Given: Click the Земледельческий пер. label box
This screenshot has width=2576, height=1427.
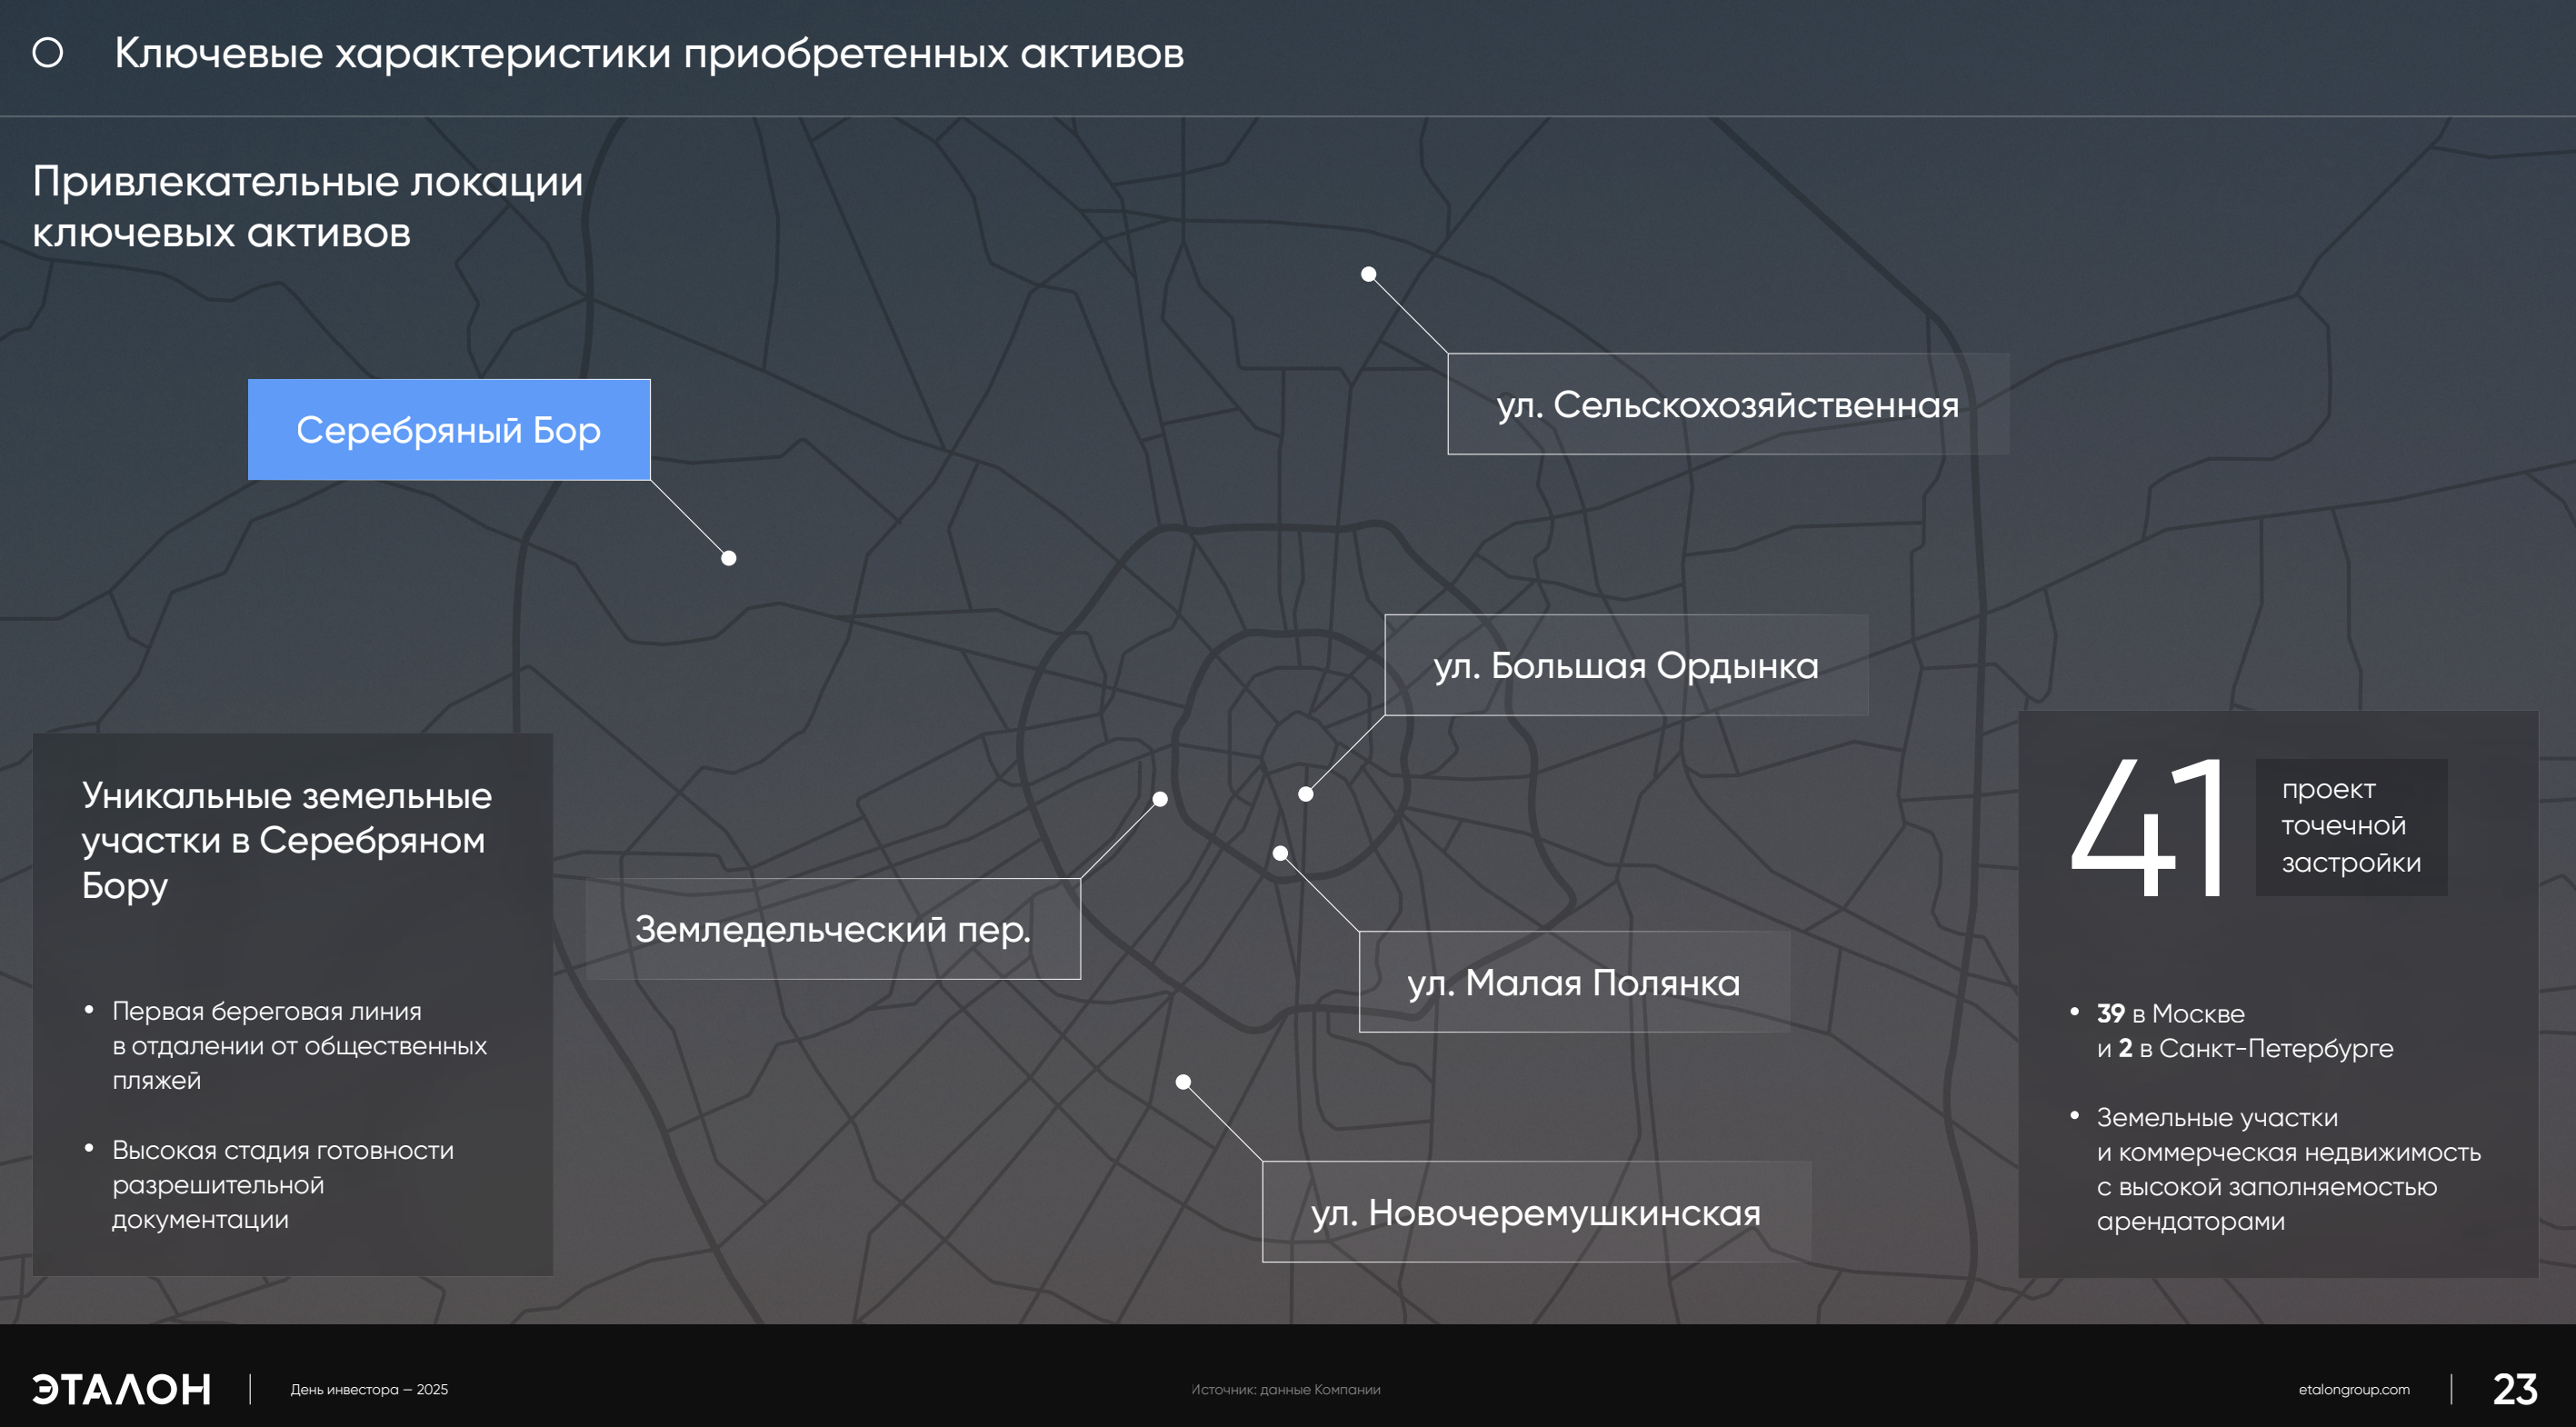Looking at the screenshot, I should pyautogui.click(x=832, y=929).
